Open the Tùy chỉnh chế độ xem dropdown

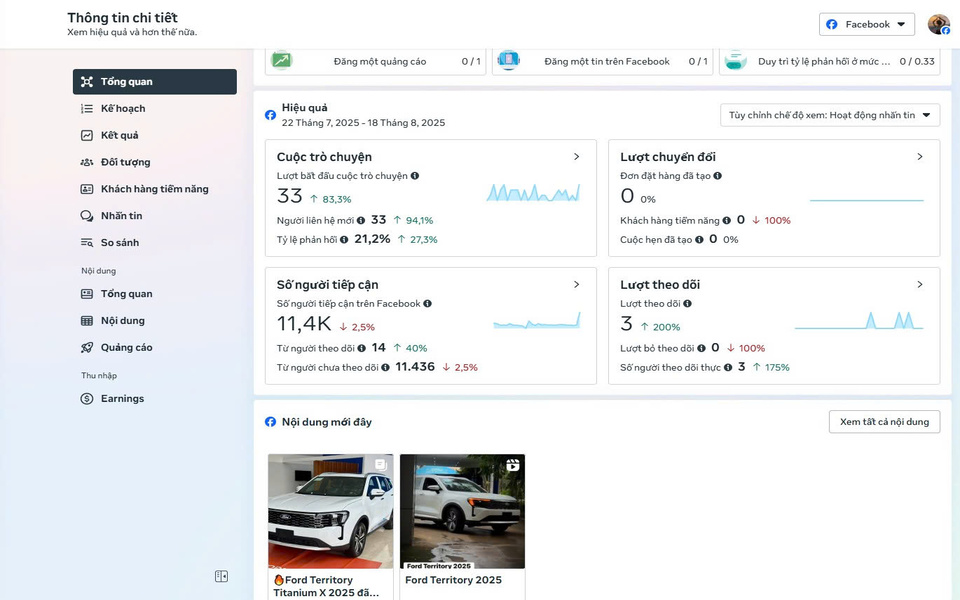tap(830, 116)
